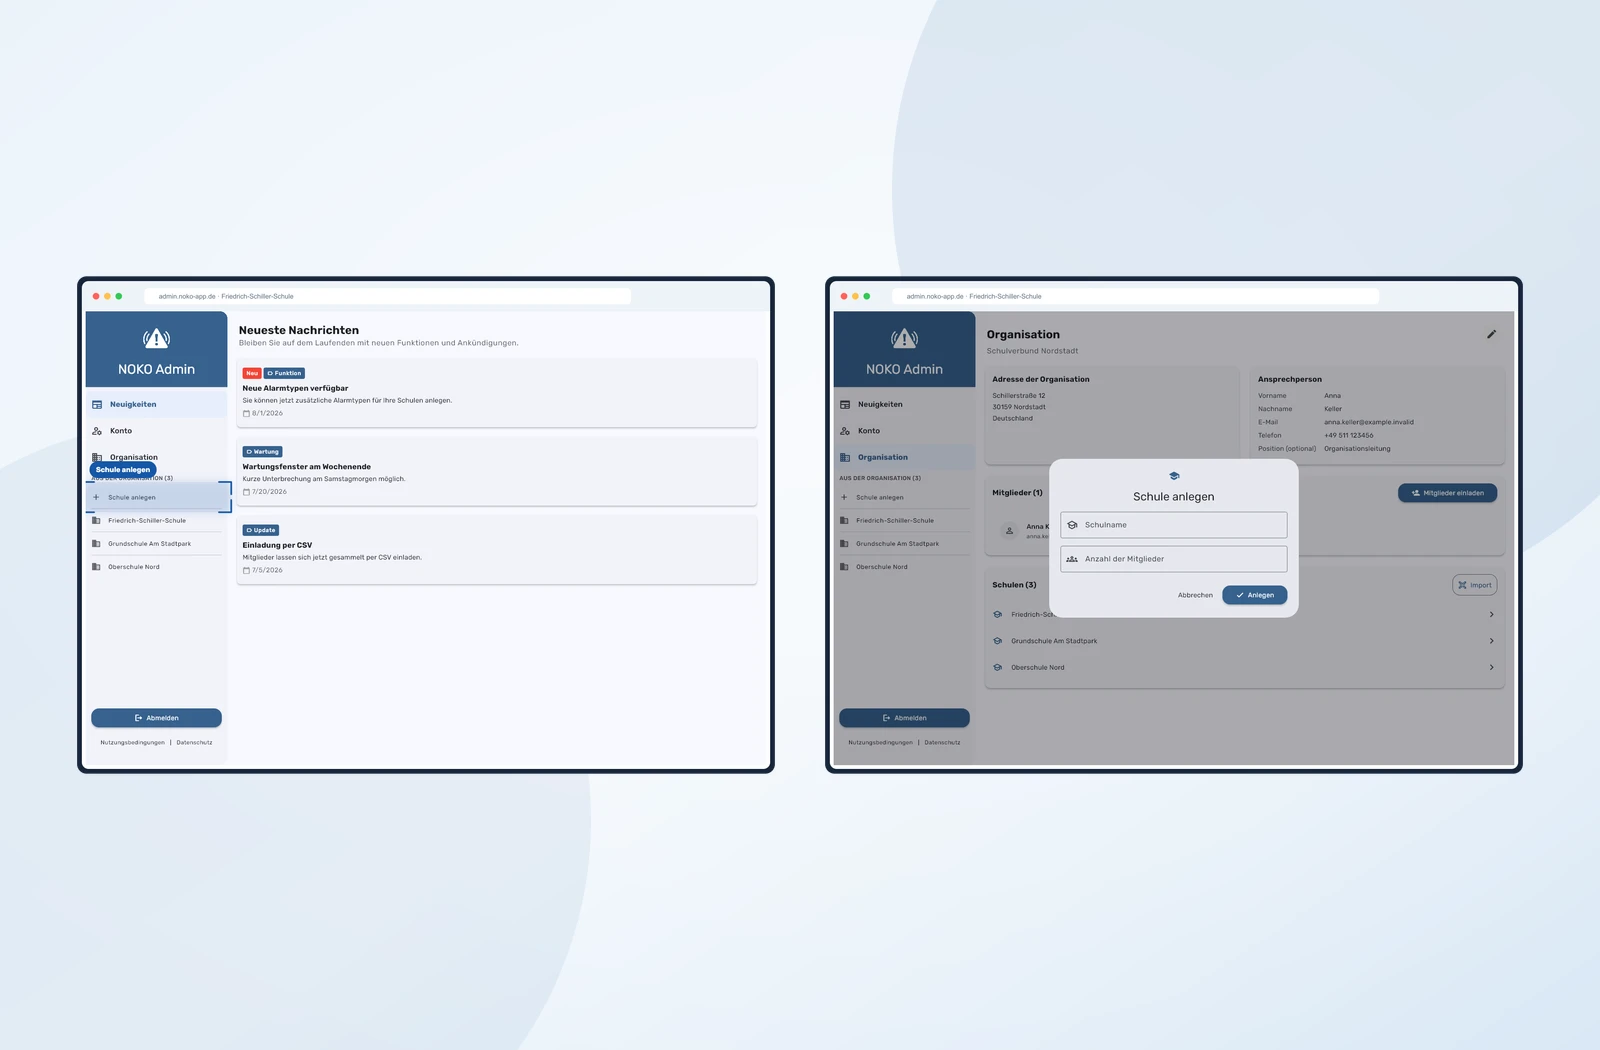
Task: Select highlighted Organisation menu item in Organisation page window
Action: 904,457
